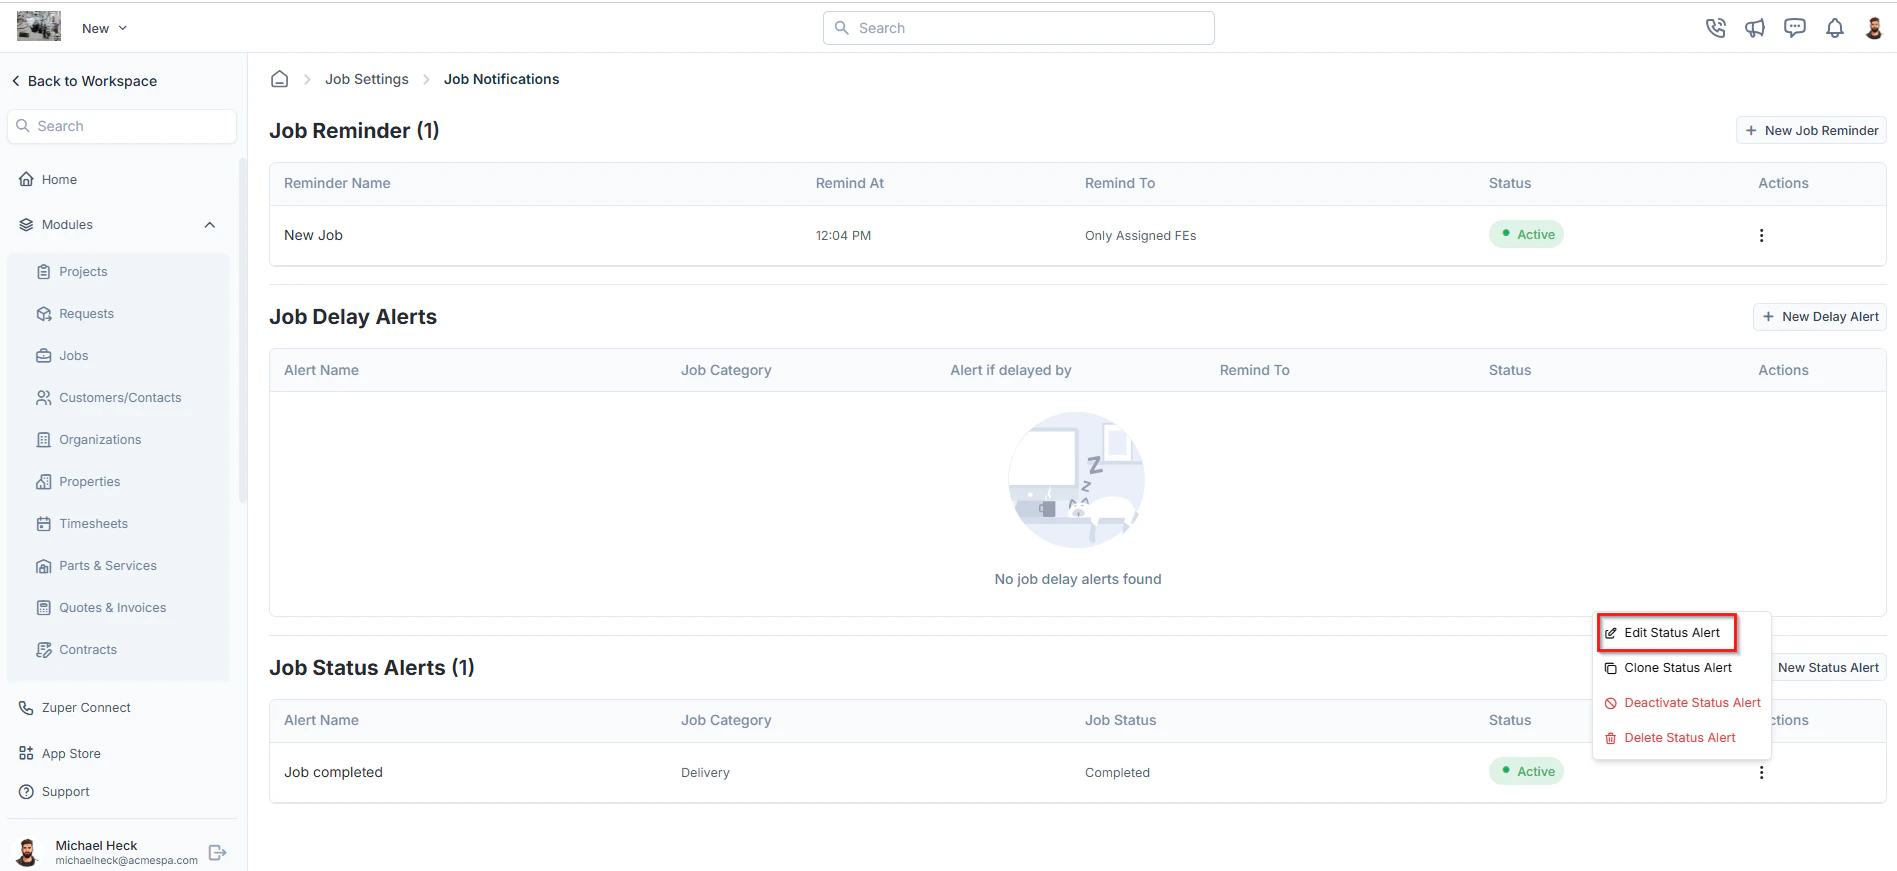Click the New Job reminder name
Image resolution: width=1897 pixels, height=871 pixels.
pos(313,236)
